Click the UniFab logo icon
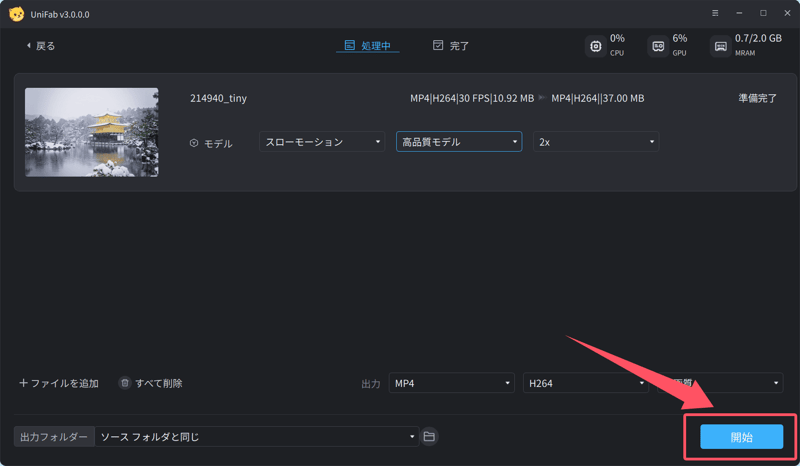The width and height of the screenshot is (800, 466). (x=16, y=13)
